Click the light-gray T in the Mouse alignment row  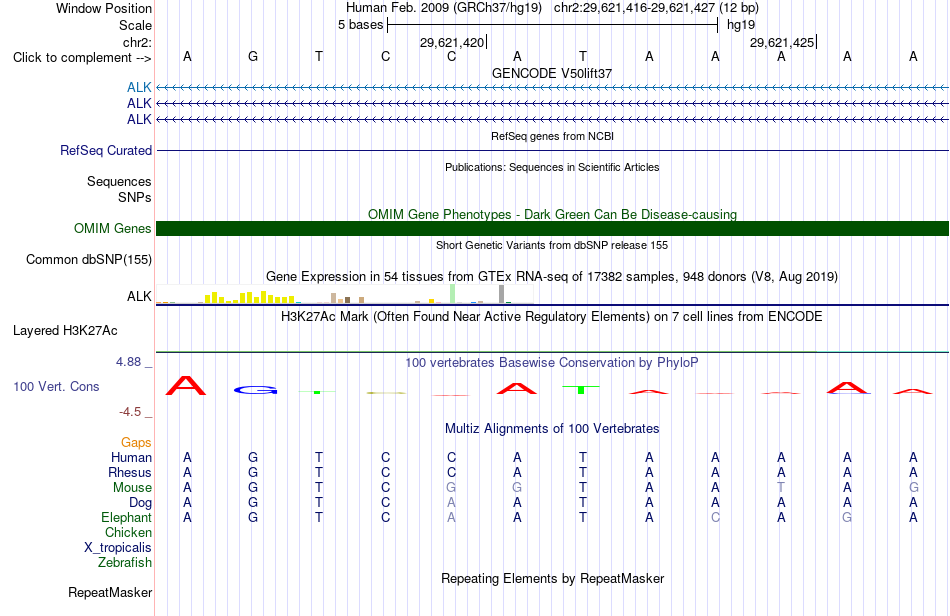pyautogui.click(x=782, y=488)
